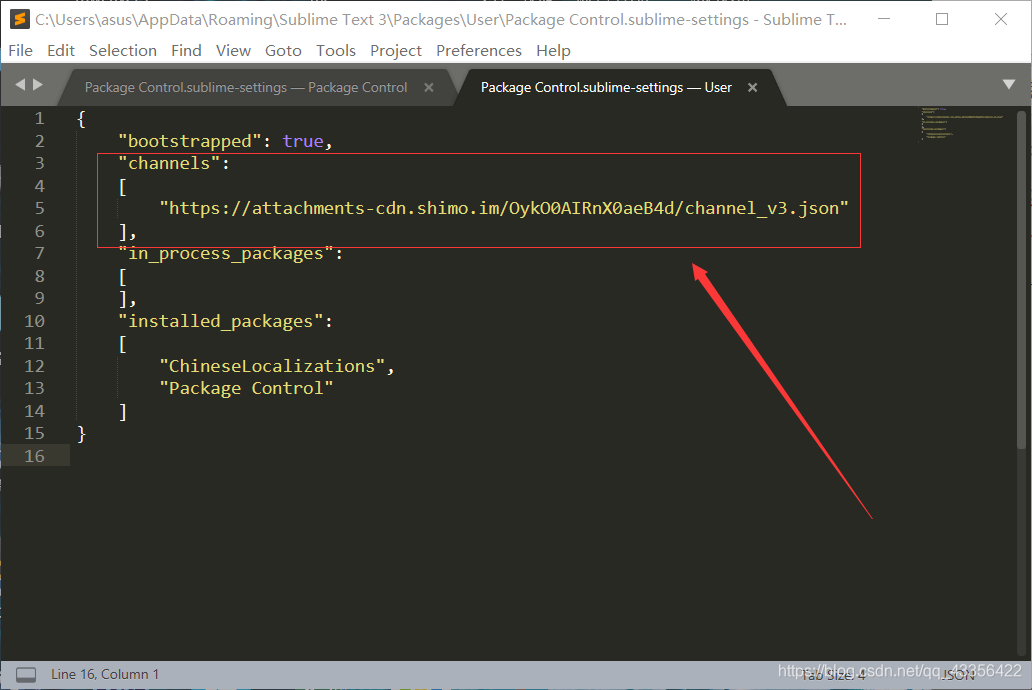Viewport: 1032px width, 690px height.
Task: Click the channel_v3.json URL string
Action: coord(504,208)
